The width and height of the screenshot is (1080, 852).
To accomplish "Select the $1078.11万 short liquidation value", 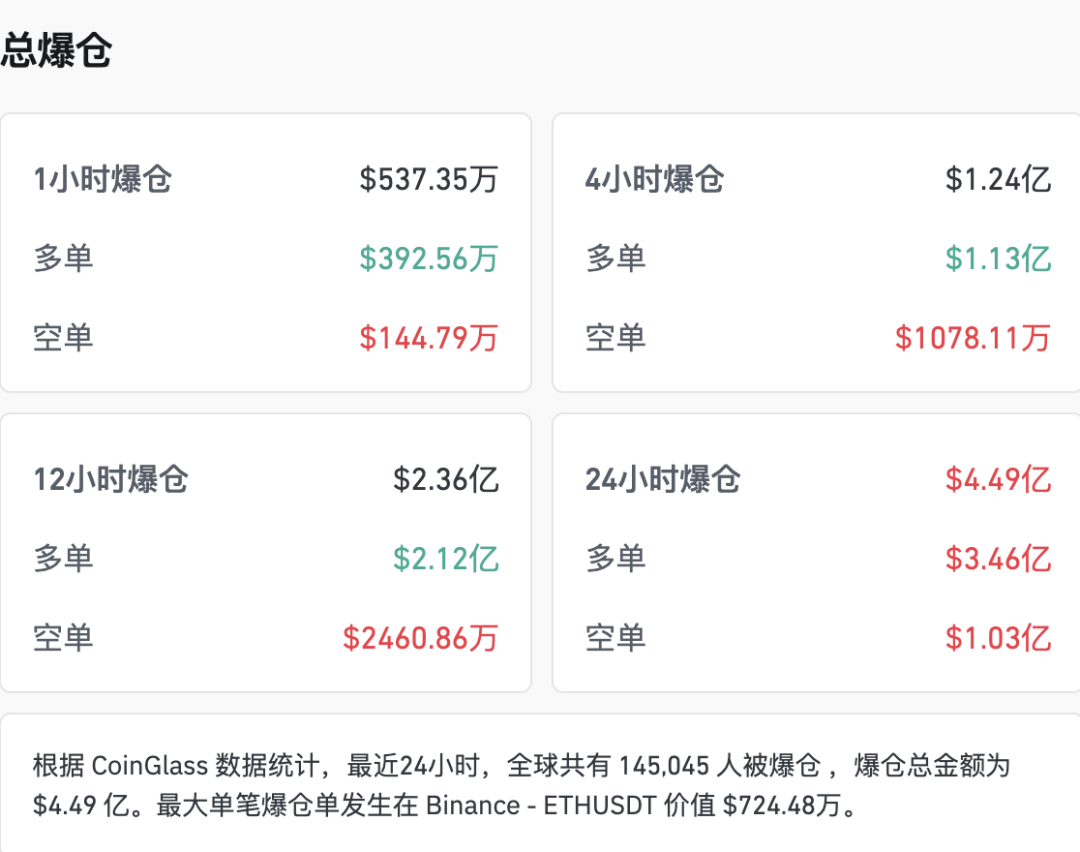I will (973, 337).
